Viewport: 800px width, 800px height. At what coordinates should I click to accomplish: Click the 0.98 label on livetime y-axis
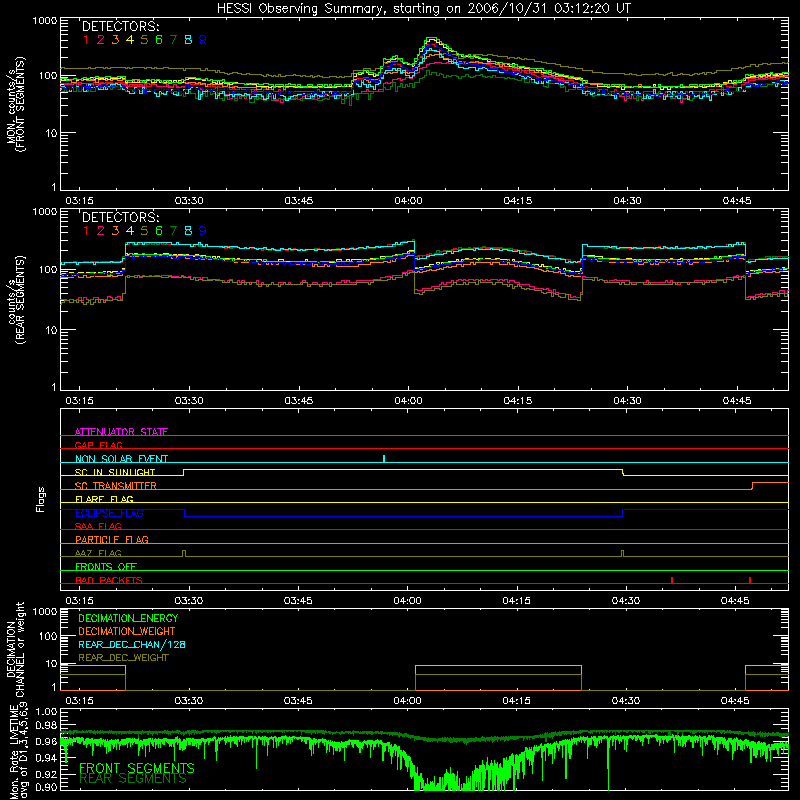pos(46,725)
